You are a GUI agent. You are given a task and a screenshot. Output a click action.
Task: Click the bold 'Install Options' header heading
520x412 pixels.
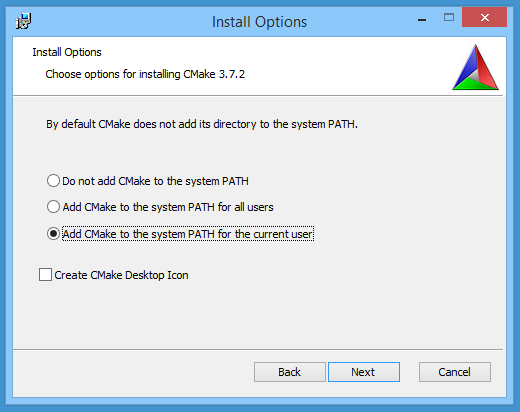[67, 52]
